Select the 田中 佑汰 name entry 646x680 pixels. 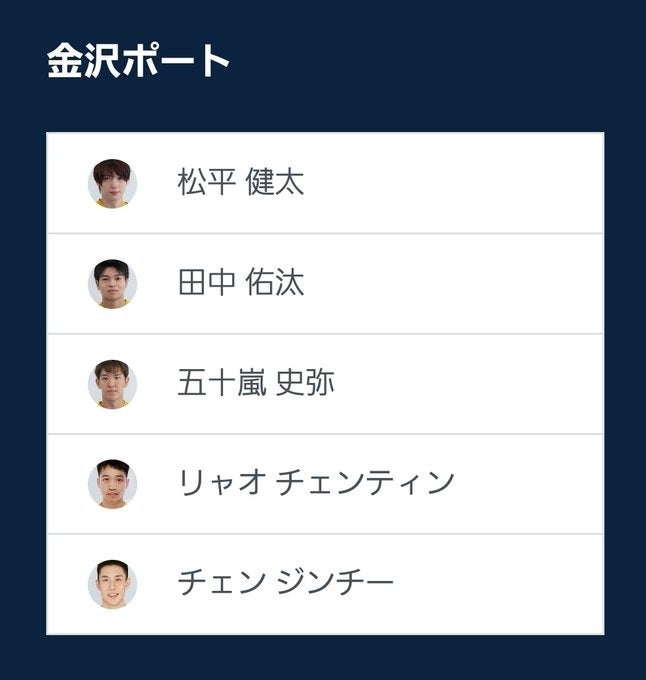tap(241, 283)
